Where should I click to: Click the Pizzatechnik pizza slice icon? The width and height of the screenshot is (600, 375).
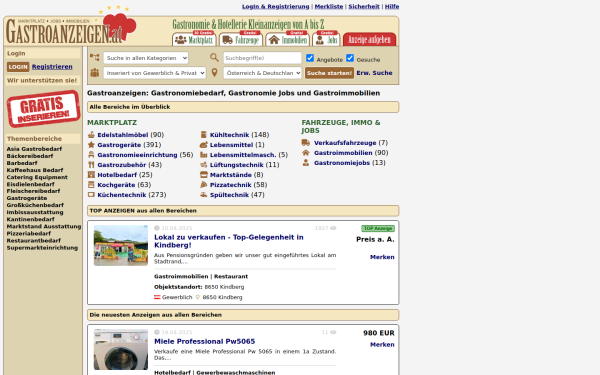(204, 184)
